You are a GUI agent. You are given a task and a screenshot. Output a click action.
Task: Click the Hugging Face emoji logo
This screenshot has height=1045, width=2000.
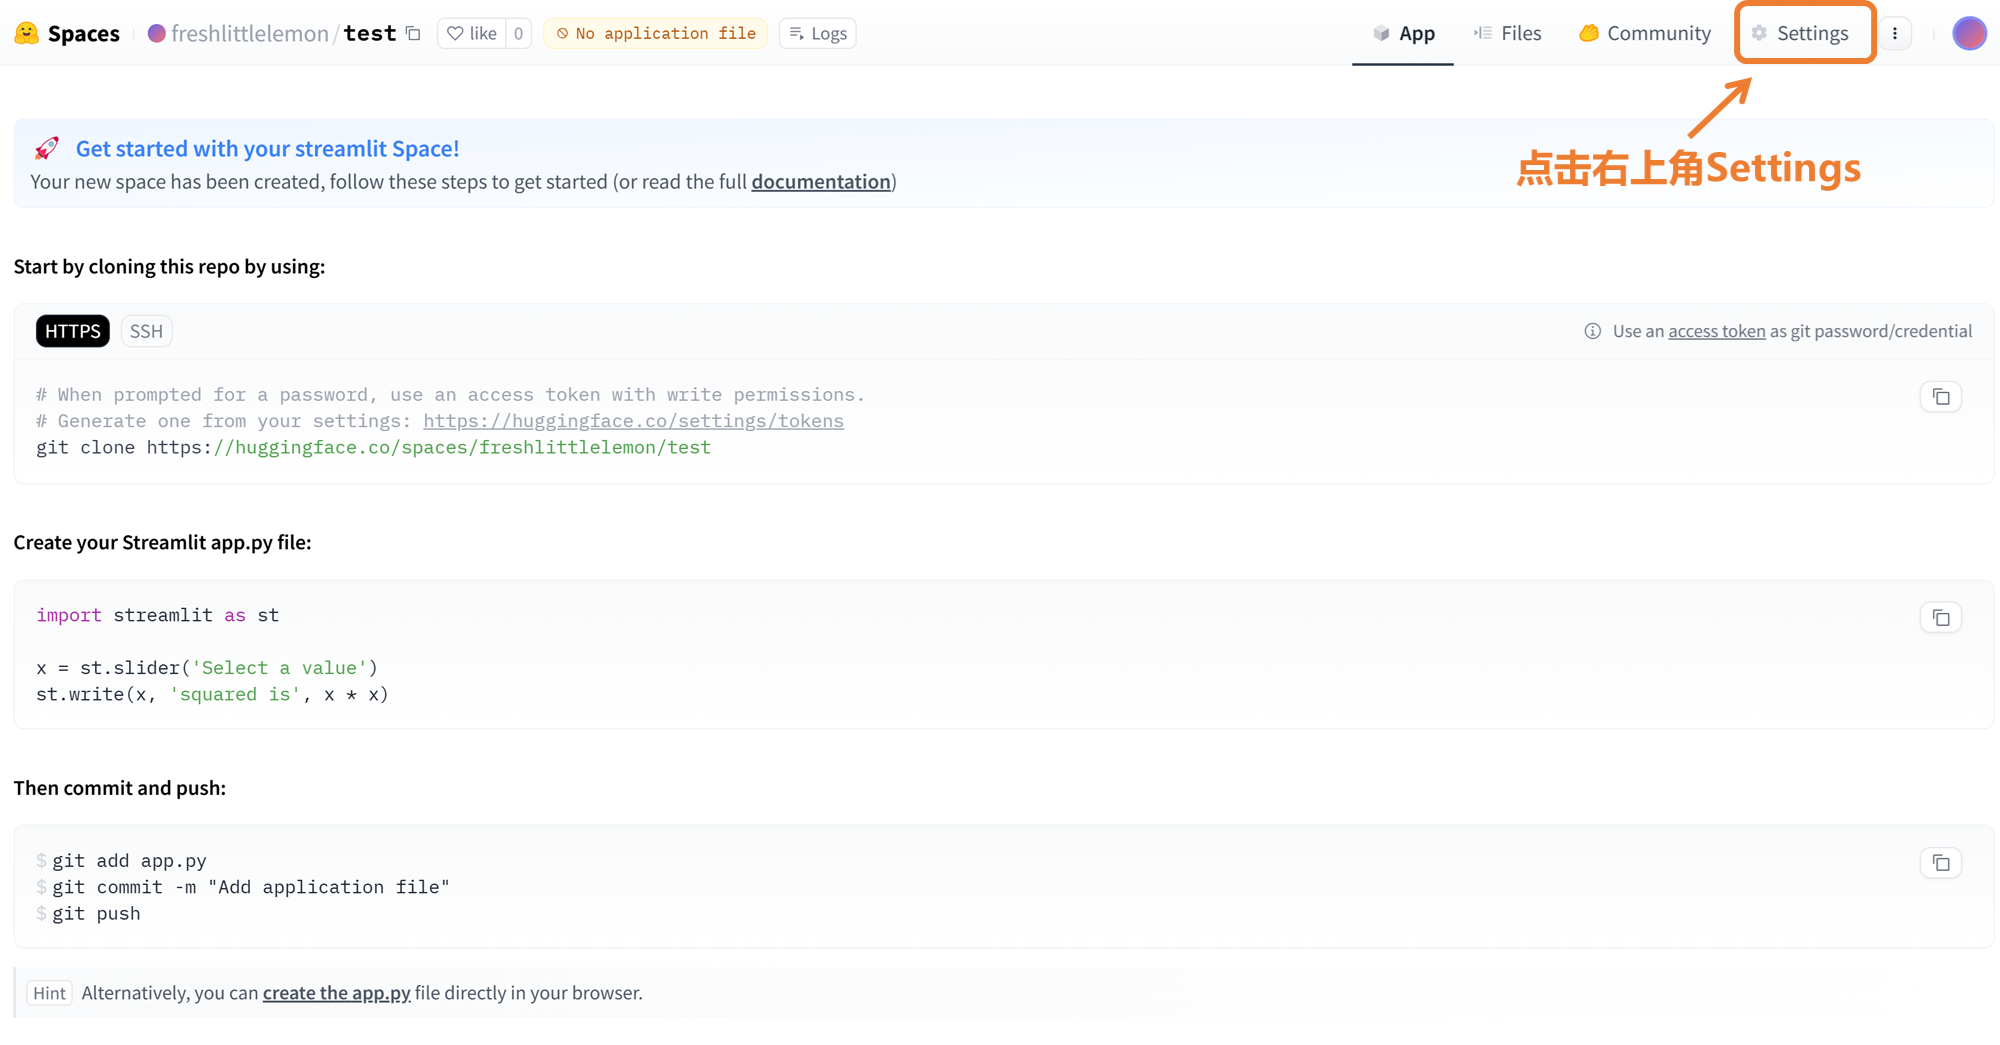tap(27, 33)
